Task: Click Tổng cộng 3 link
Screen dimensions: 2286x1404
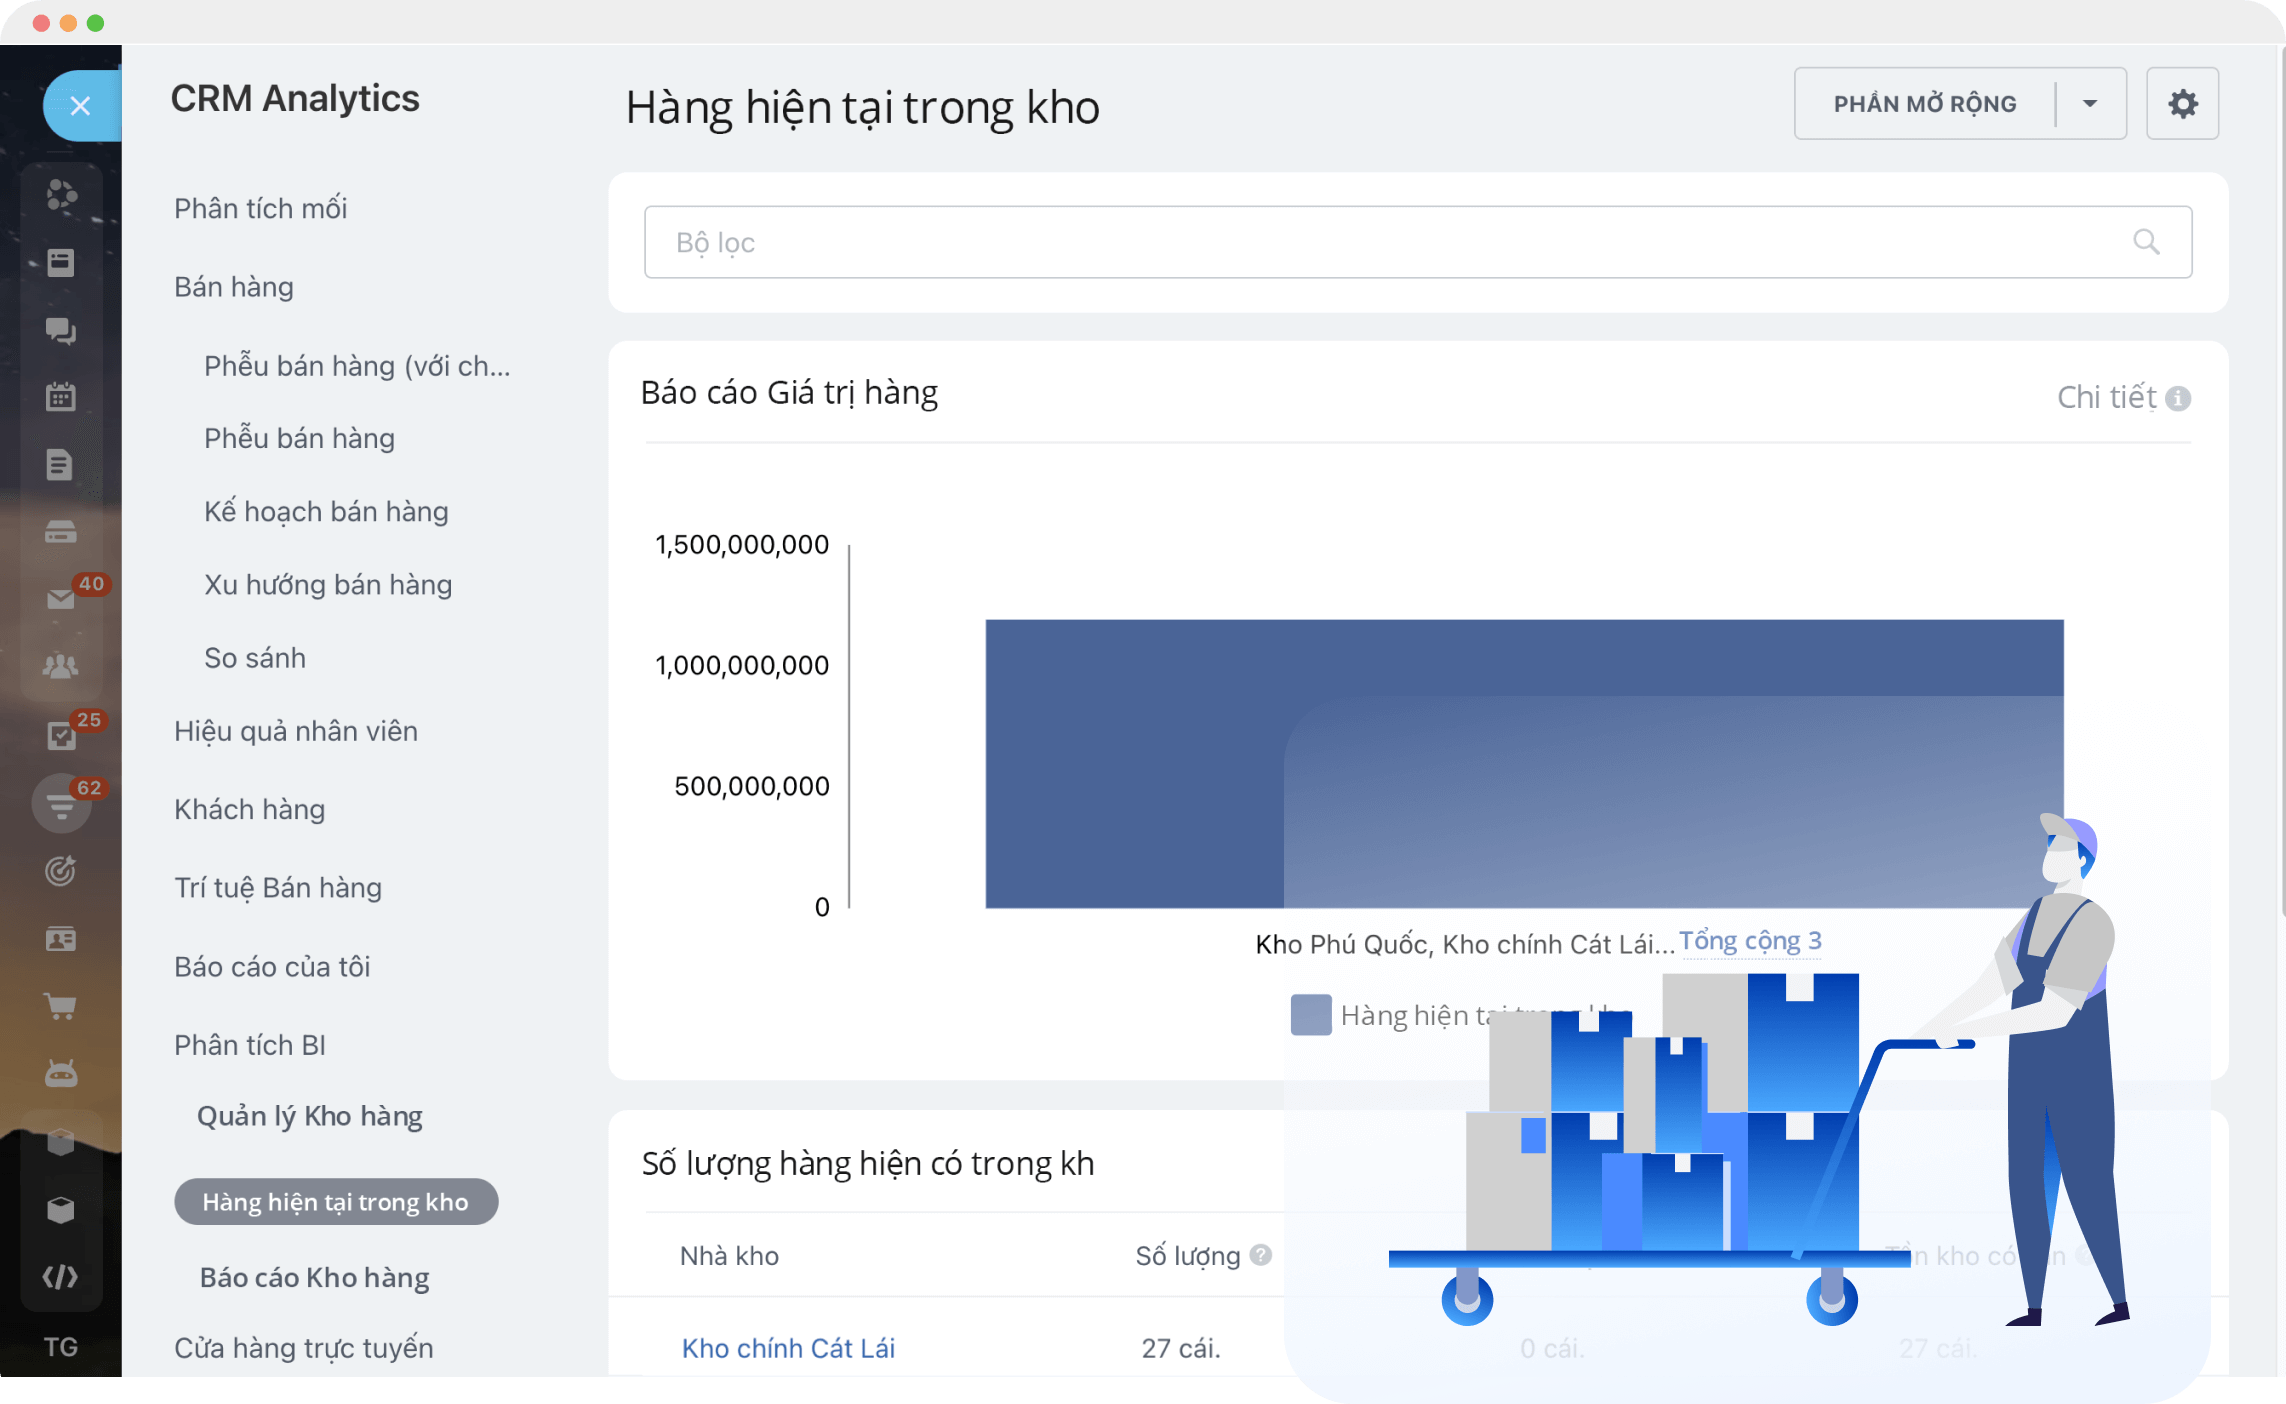Action: [1750, 941]
